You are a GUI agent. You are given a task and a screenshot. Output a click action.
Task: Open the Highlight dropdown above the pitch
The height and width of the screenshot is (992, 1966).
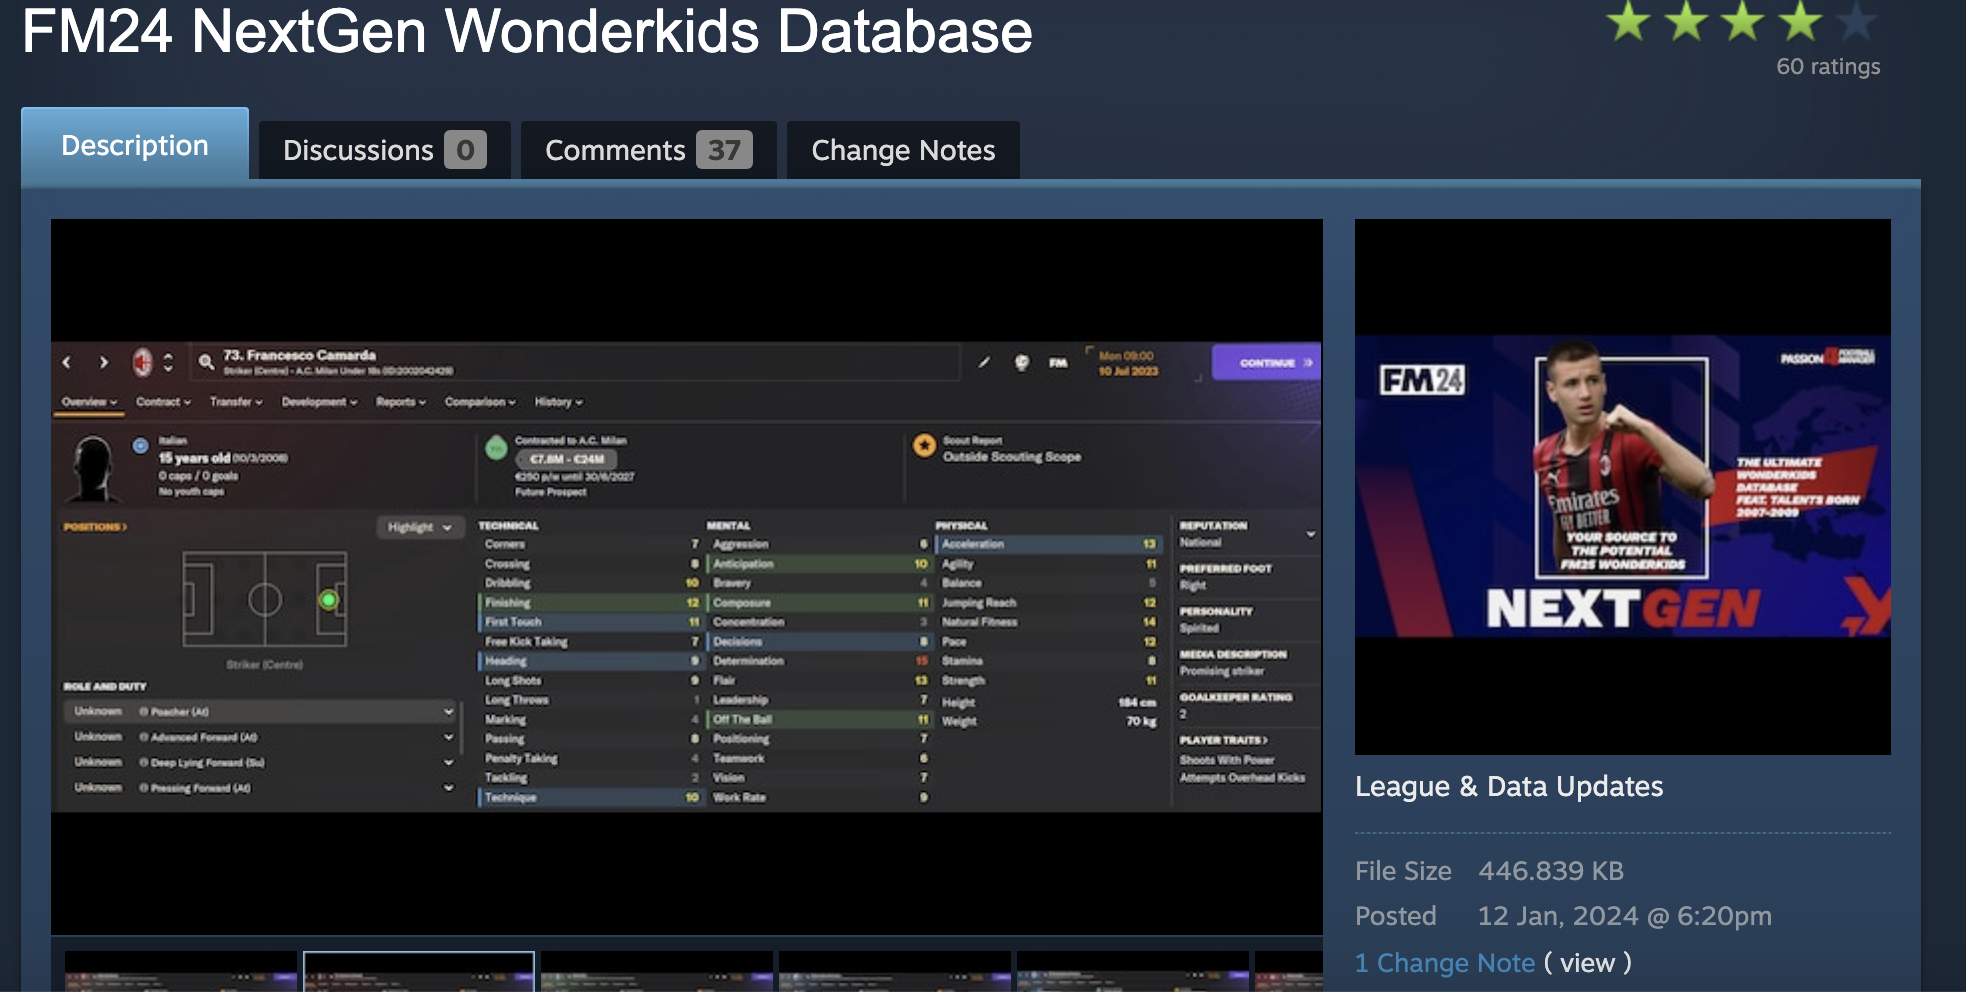(x=420, y=527)
